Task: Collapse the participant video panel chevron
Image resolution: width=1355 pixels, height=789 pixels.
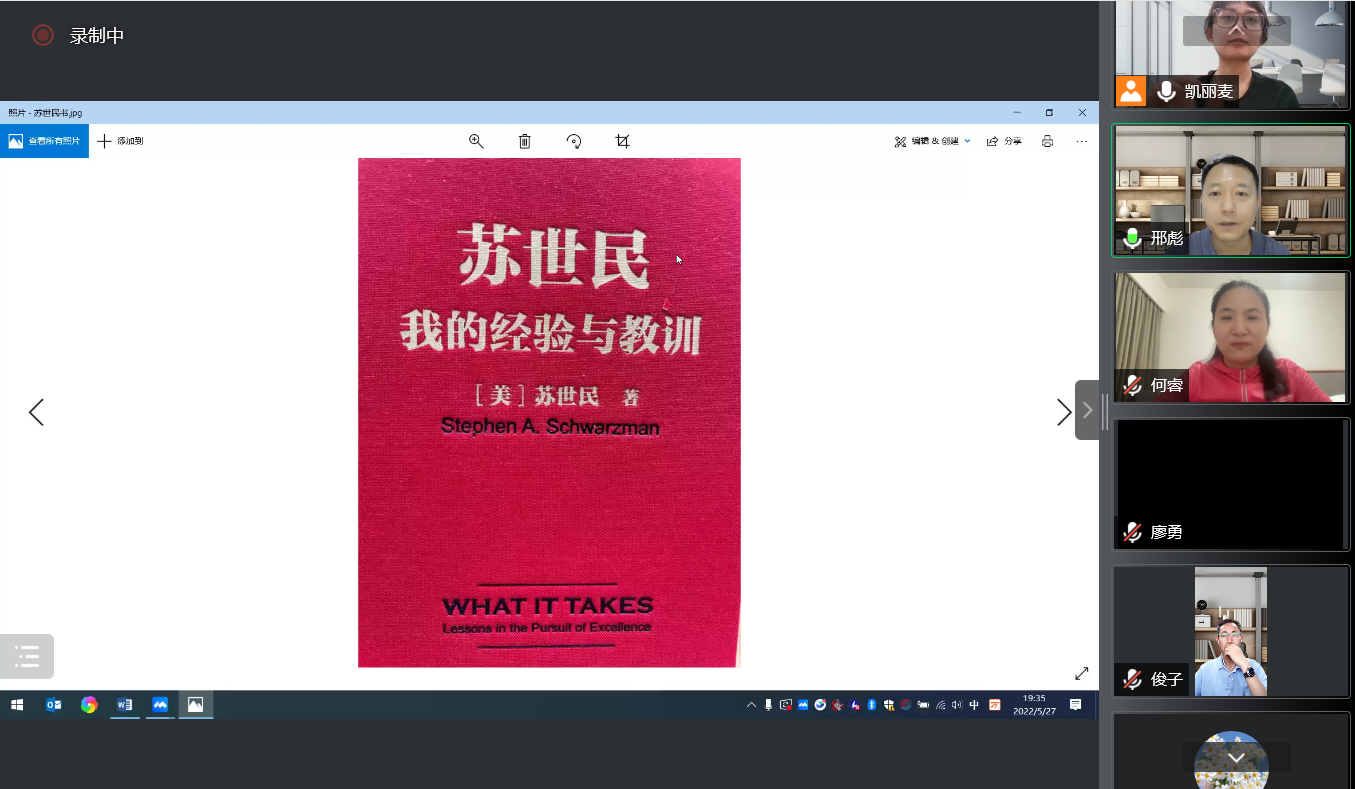Action: click(1087, 410)
